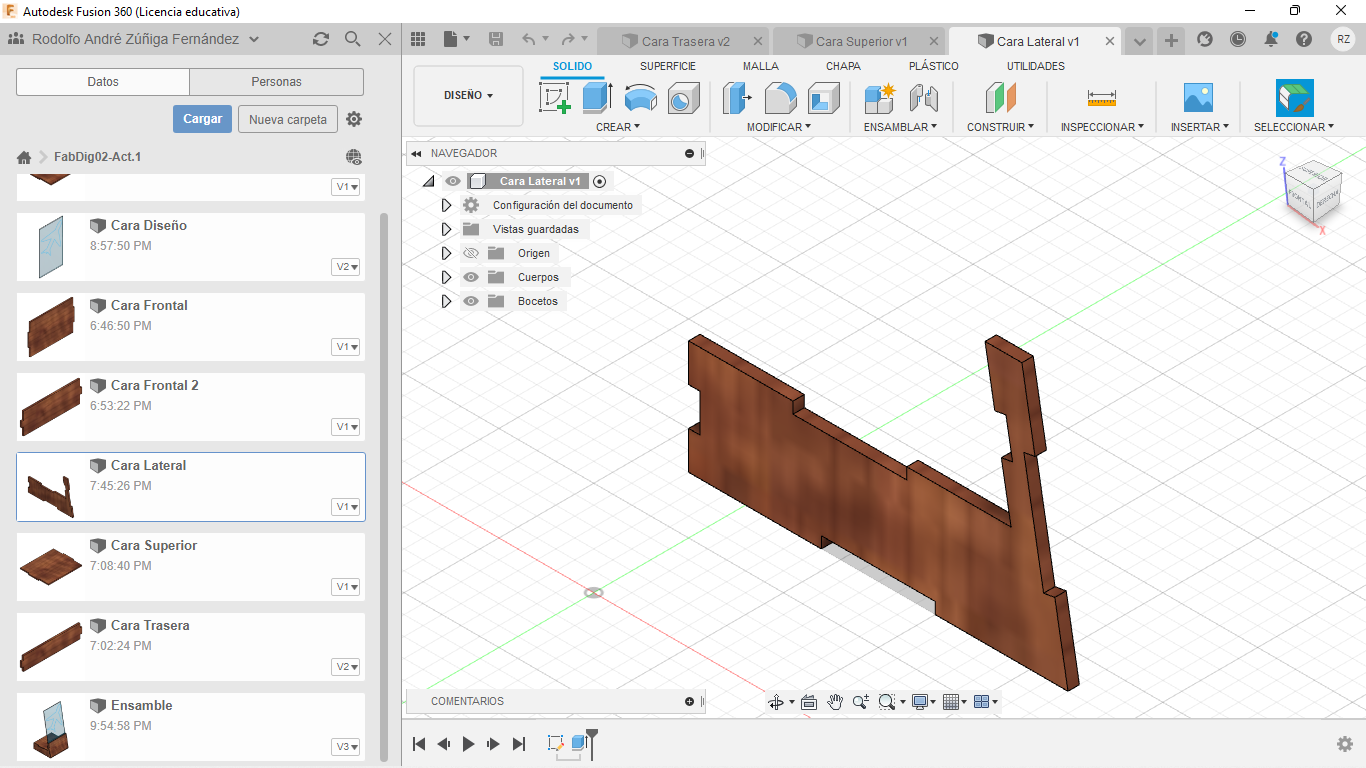Open the Cara Frontal 2 thumbnail
Viewport: 1366px width, 768px height.
coord(50,406)
